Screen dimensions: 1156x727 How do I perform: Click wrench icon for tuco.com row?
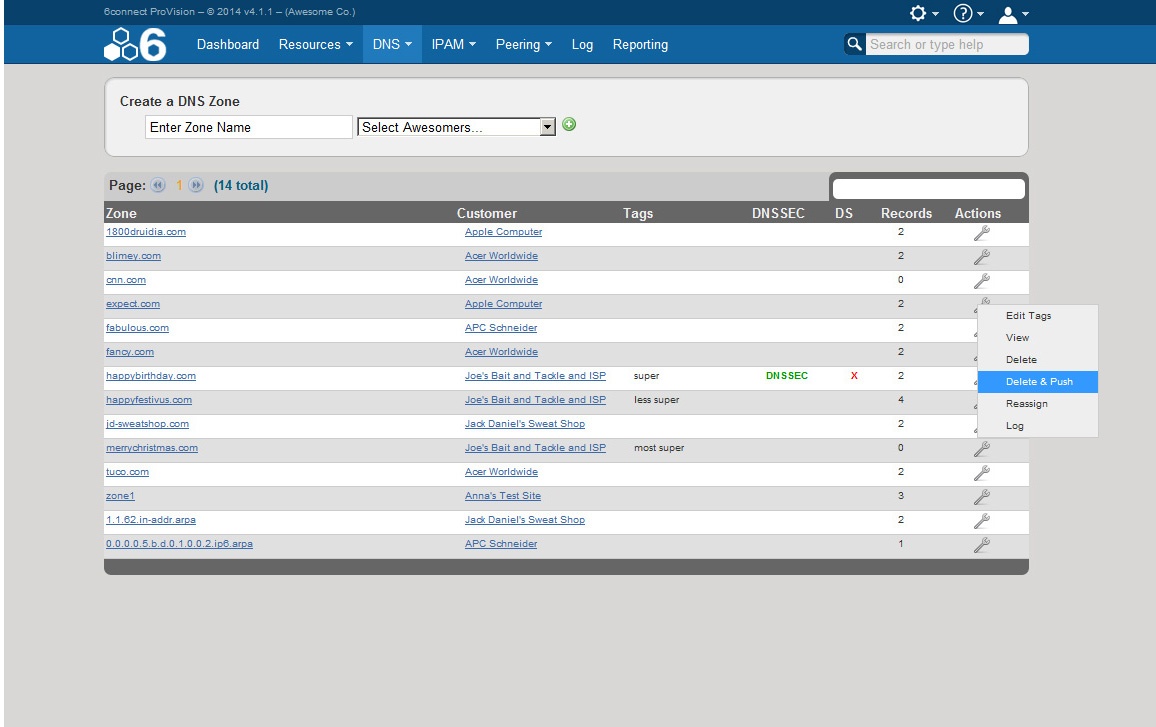(x=981, y=473)
